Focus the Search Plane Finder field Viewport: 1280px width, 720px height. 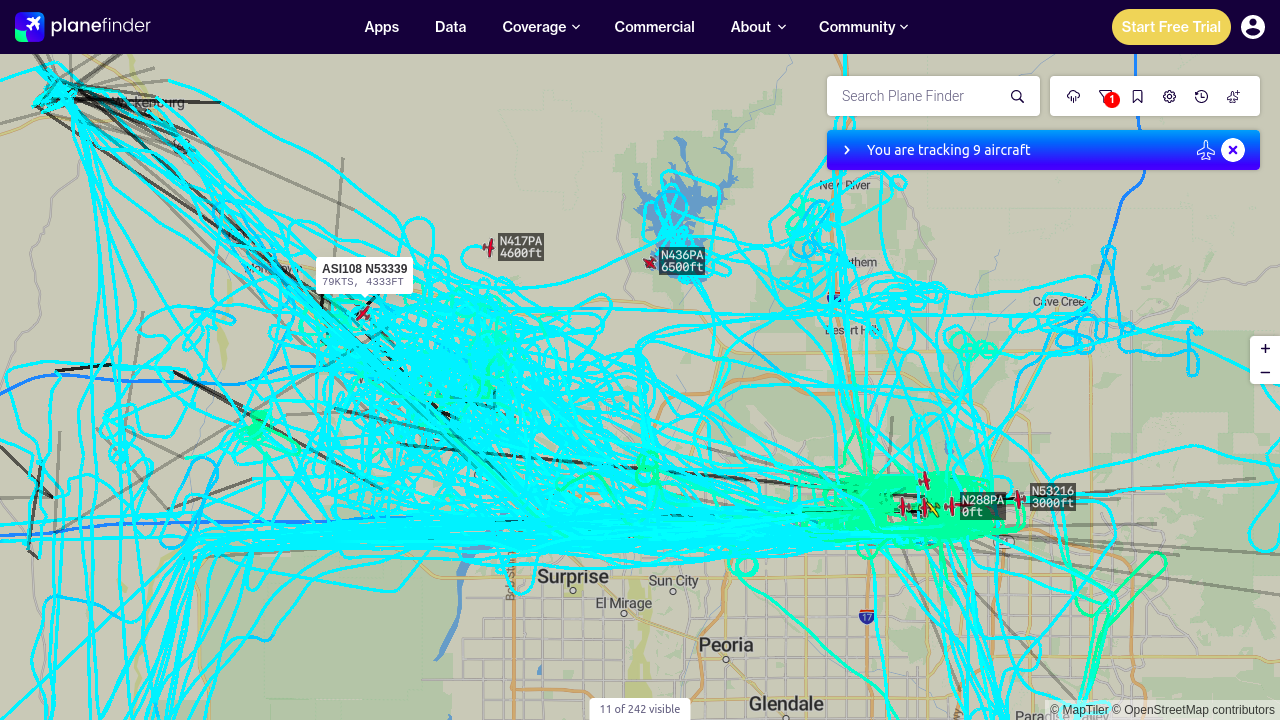pos(918,96)
